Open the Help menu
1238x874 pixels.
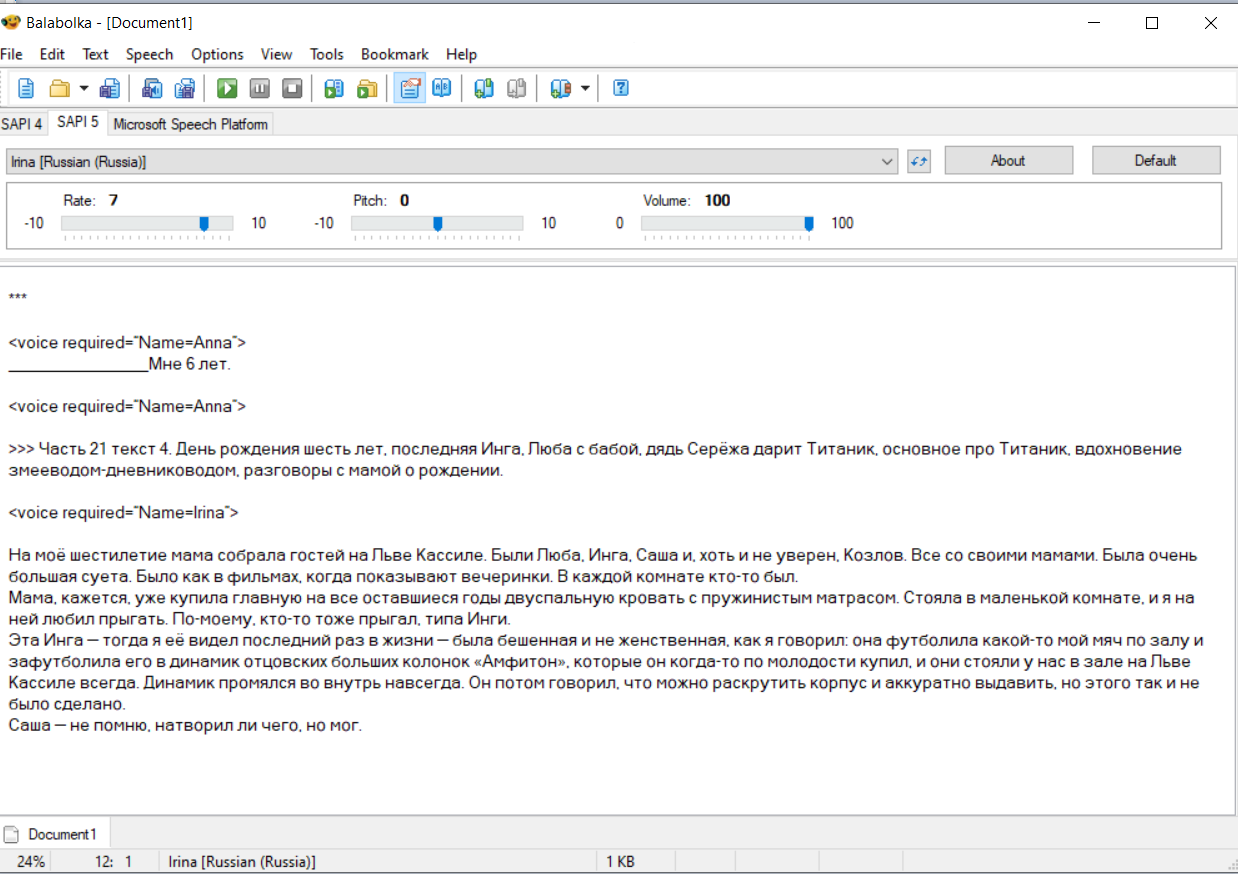(x=462, y=54)
